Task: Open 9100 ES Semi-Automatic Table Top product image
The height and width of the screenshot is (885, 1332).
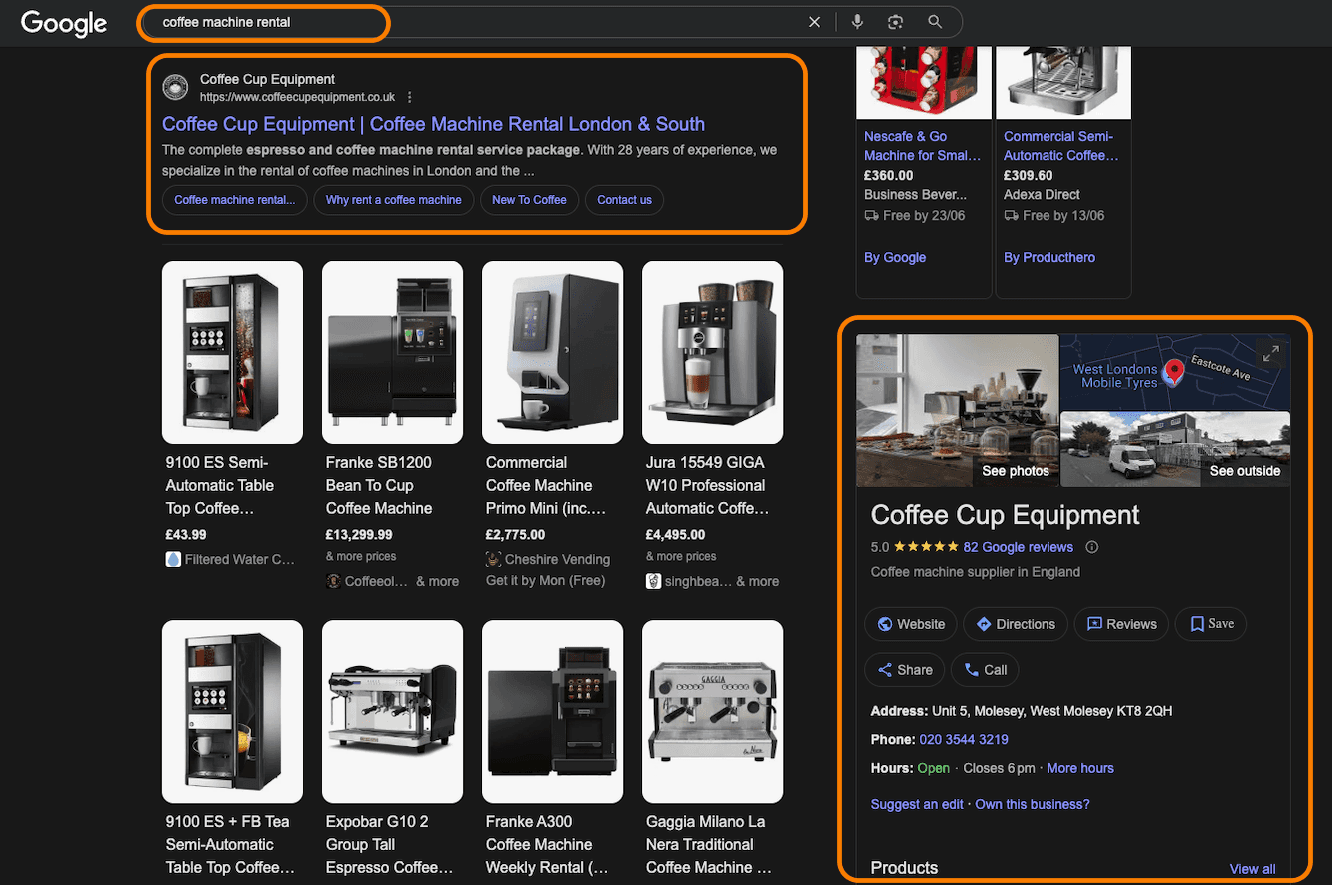Action: point(232,352)
